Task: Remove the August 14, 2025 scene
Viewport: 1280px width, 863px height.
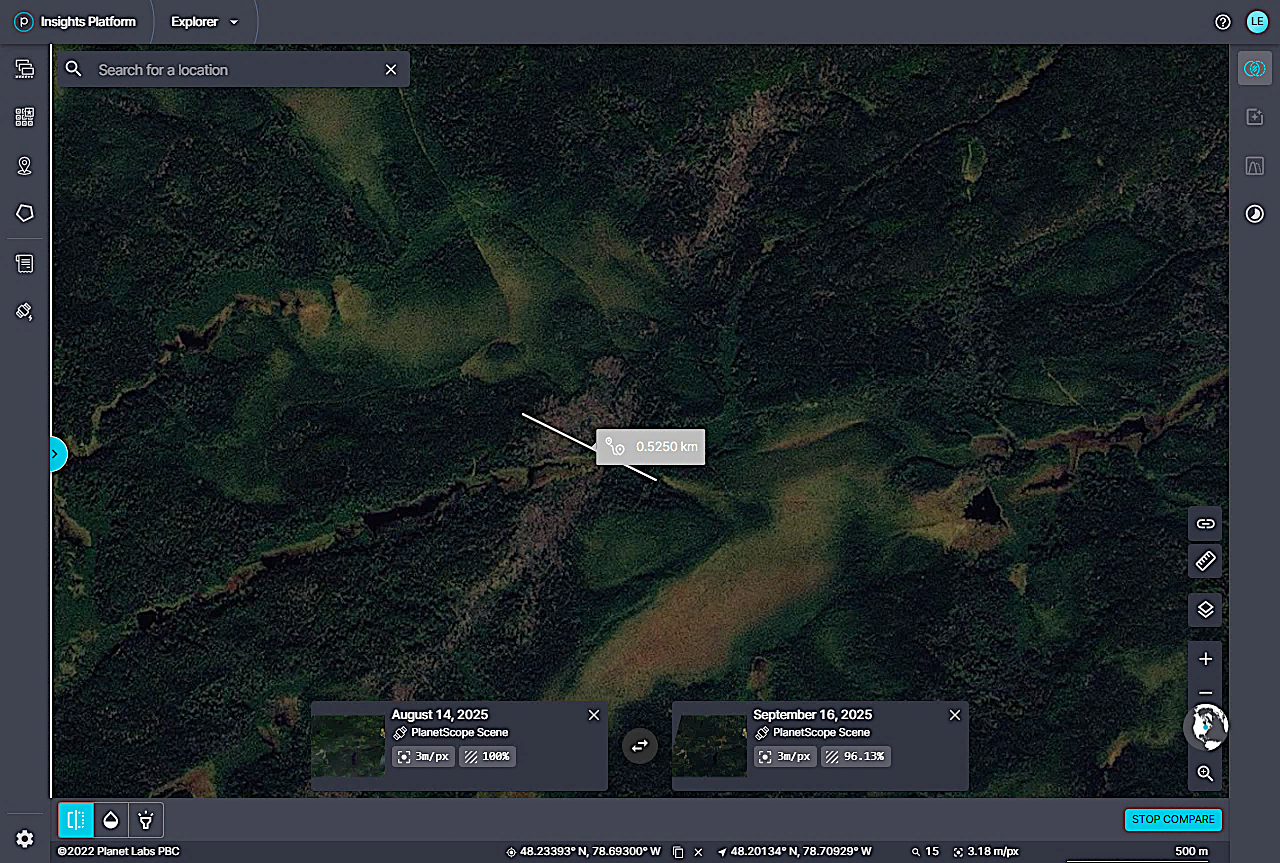Action: tap(594, 715)
